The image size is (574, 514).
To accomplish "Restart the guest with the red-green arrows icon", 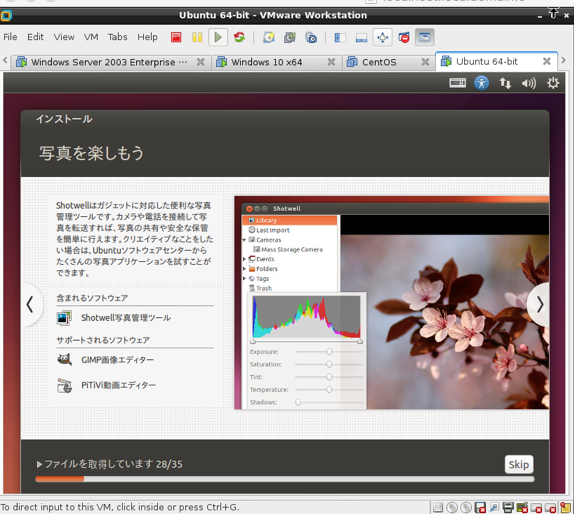I will [239, 37].
